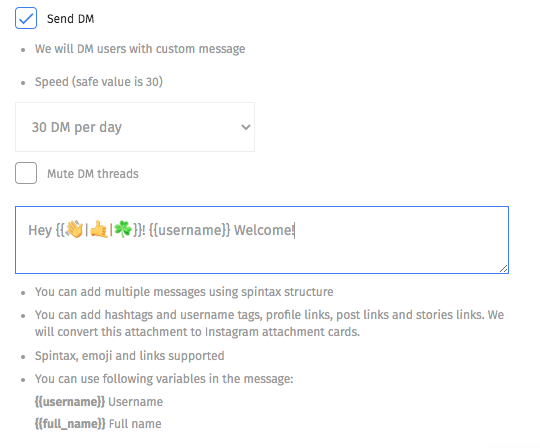Click the Speed safe value hint text

click(x=99, y=82)
